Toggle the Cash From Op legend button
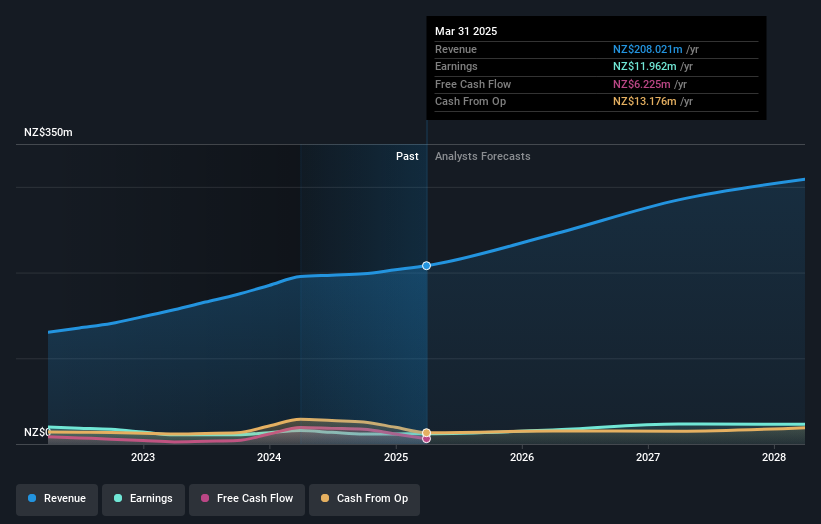The width and height of the screenshot is (821, 524). [364, 499]
